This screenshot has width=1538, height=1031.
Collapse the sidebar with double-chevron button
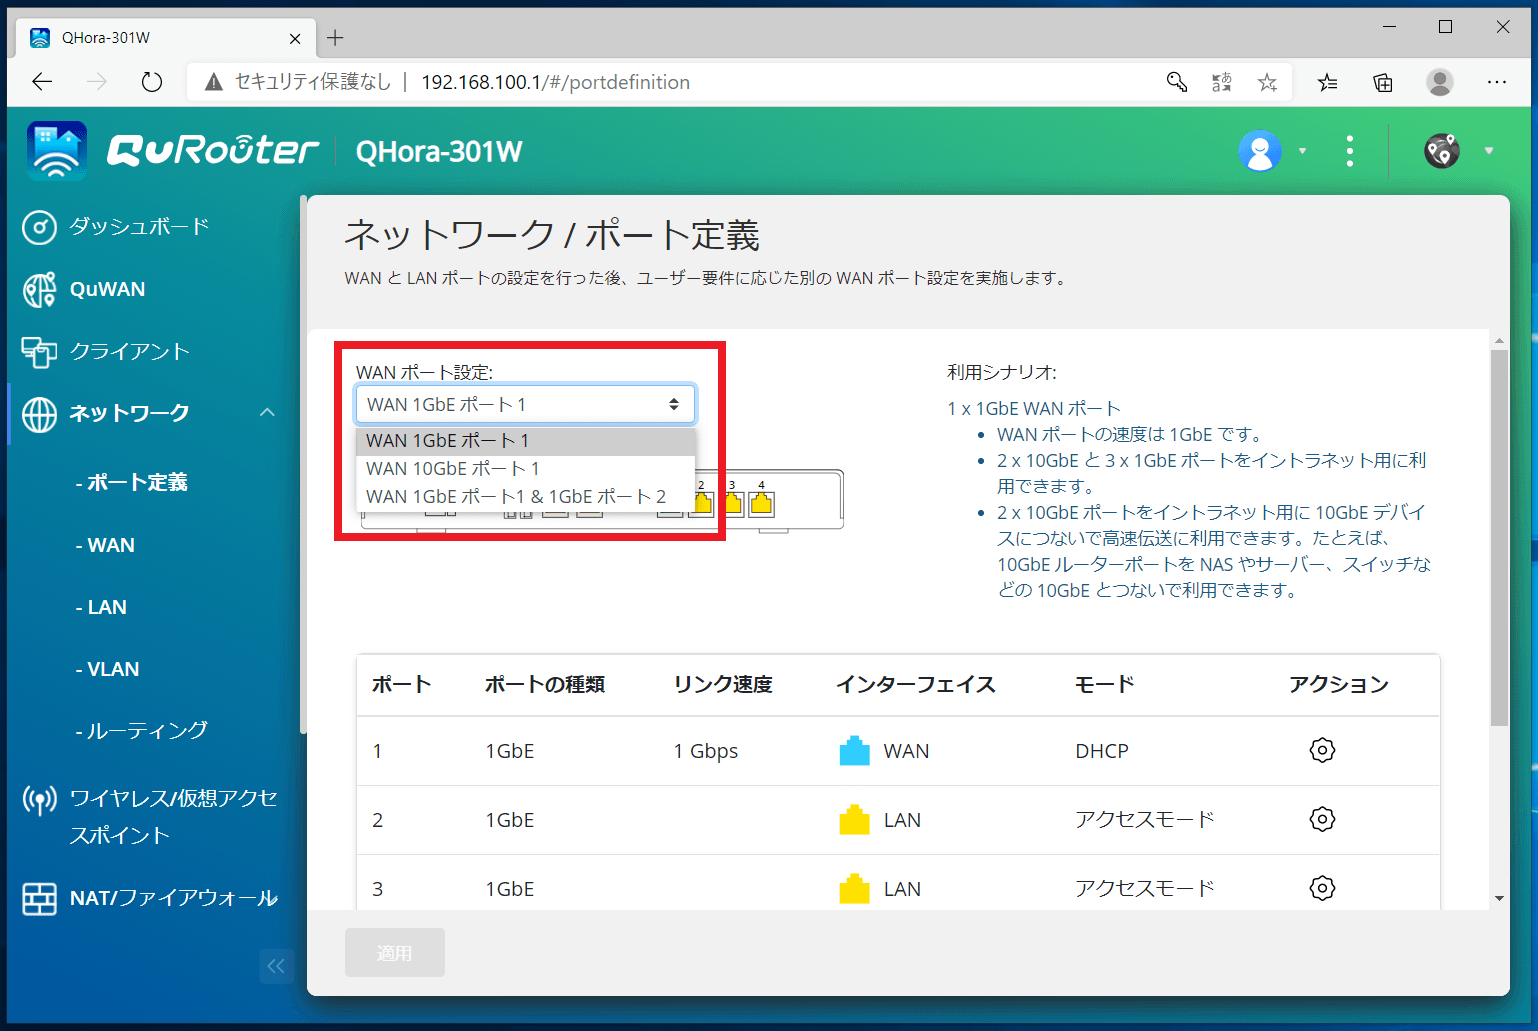click(277, 966)
